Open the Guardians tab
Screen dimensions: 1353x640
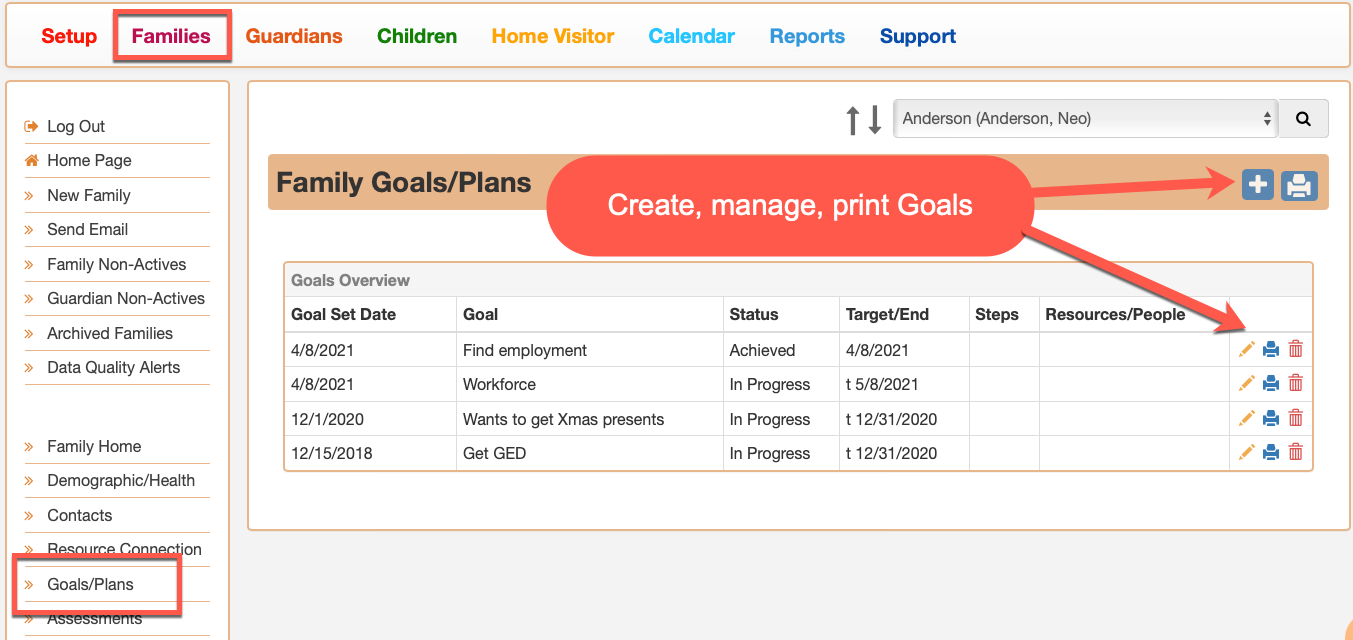coord(294,36)
